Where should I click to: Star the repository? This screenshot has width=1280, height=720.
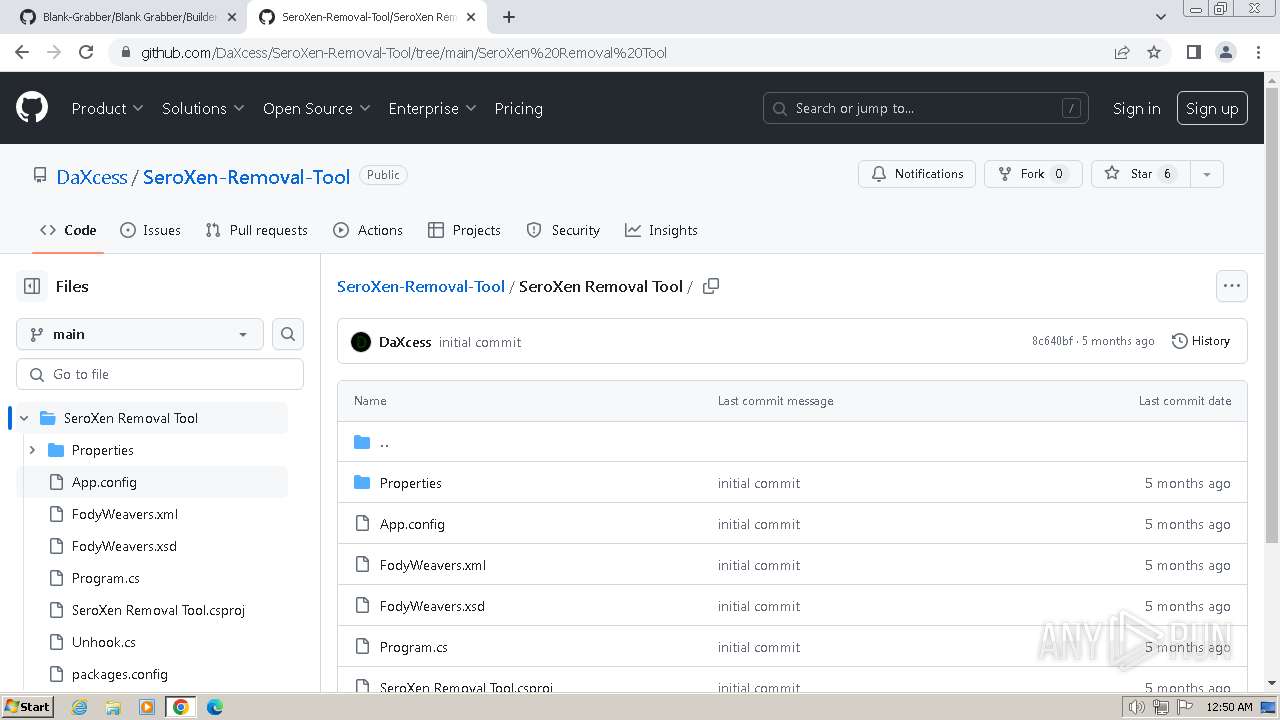pyautogui.click(x=1141, y=174)
